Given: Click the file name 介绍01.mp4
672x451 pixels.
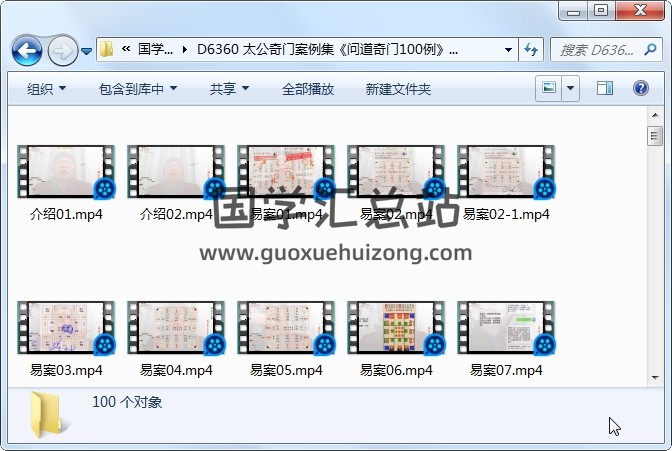Looking at the screenshot, I should tap(66, 214).
